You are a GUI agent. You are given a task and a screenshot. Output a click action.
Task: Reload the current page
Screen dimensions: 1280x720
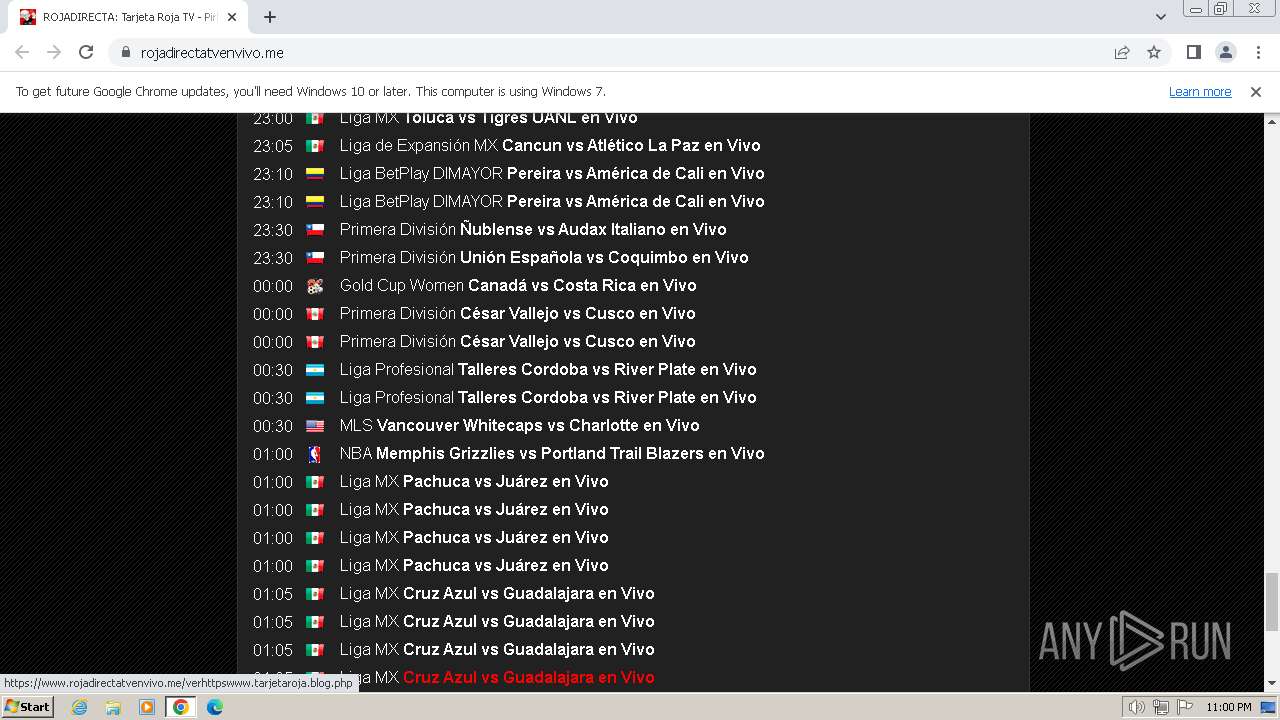[x=86, y=52]
